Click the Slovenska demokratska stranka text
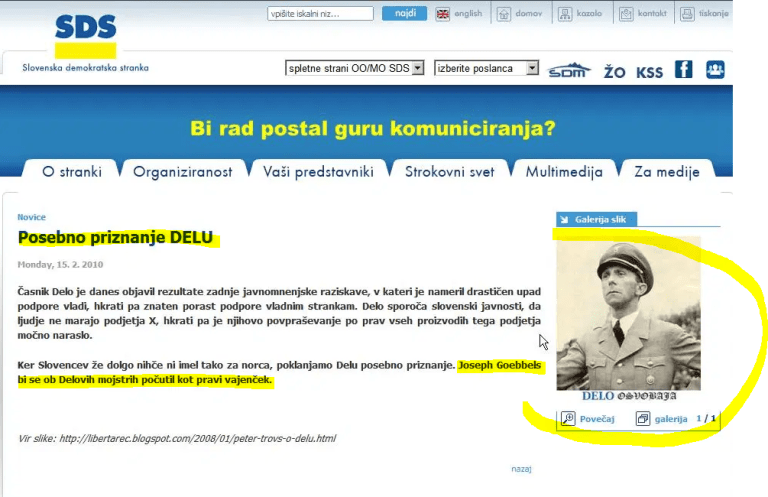The width and height of the screenshot is (768, 497). 85,68
